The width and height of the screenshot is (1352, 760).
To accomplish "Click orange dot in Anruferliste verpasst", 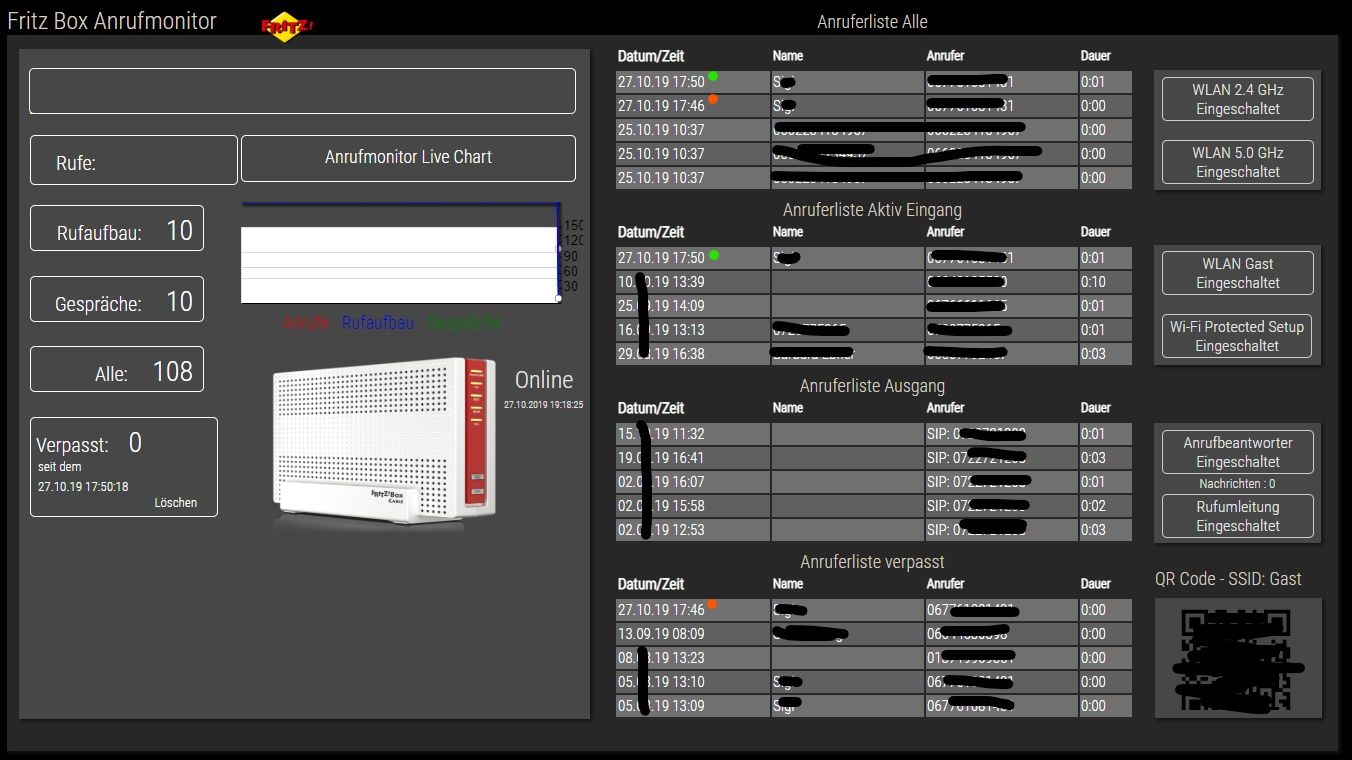I will [x=713, y=604].
